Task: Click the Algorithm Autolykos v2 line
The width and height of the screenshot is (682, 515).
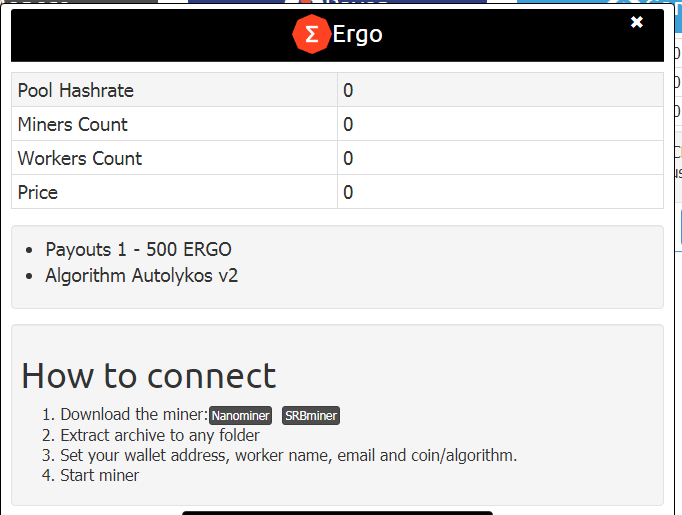Action: (x=142, y=276)
